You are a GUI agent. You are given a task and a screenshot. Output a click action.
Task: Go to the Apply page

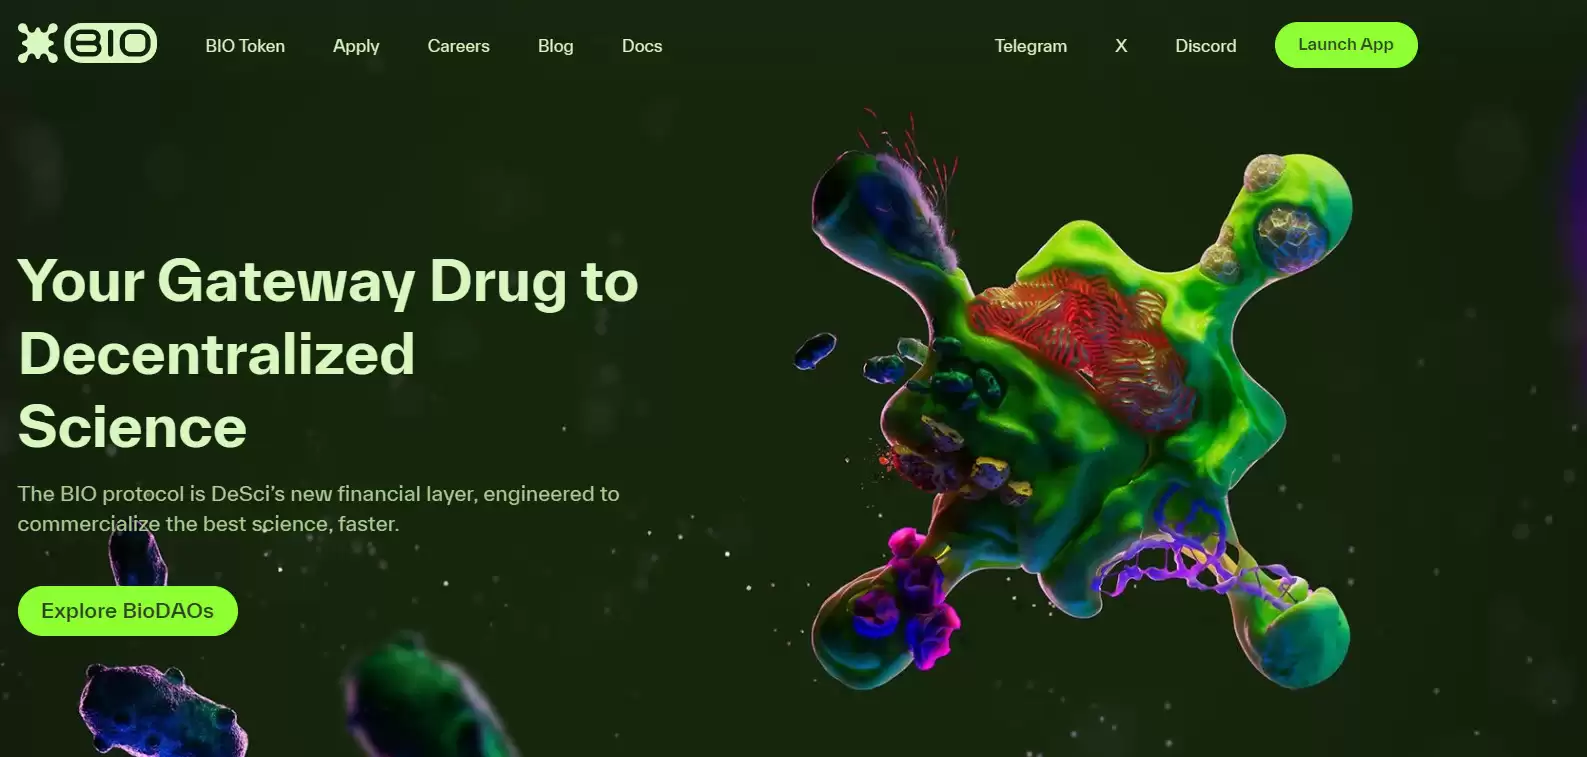pos(356,46)
